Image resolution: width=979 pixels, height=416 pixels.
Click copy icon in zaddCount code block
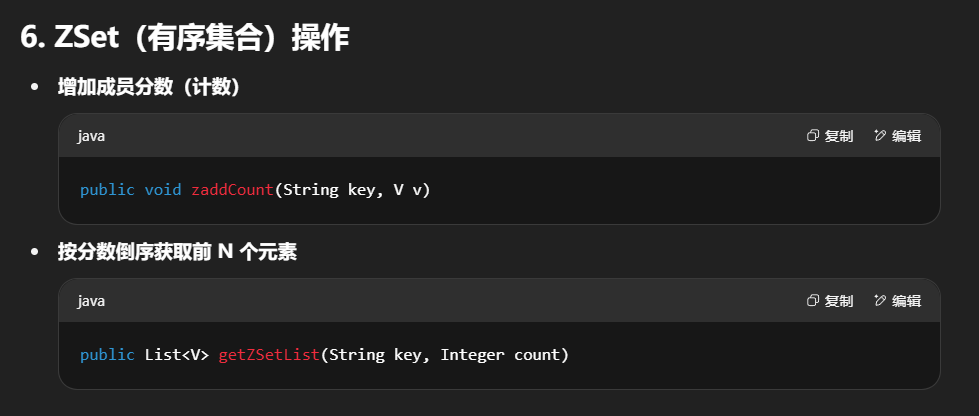(813, 136)
